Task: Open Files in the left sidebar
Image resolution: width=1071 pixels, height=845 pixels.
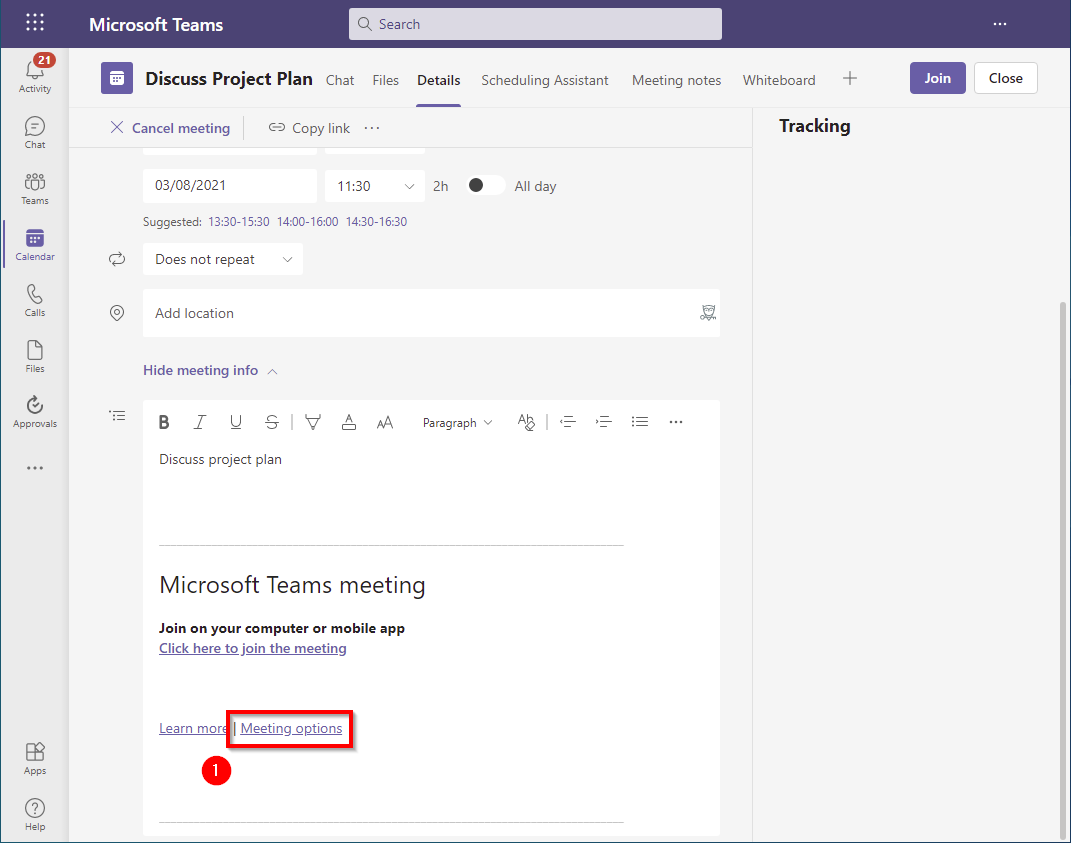Action: [35, 357]
